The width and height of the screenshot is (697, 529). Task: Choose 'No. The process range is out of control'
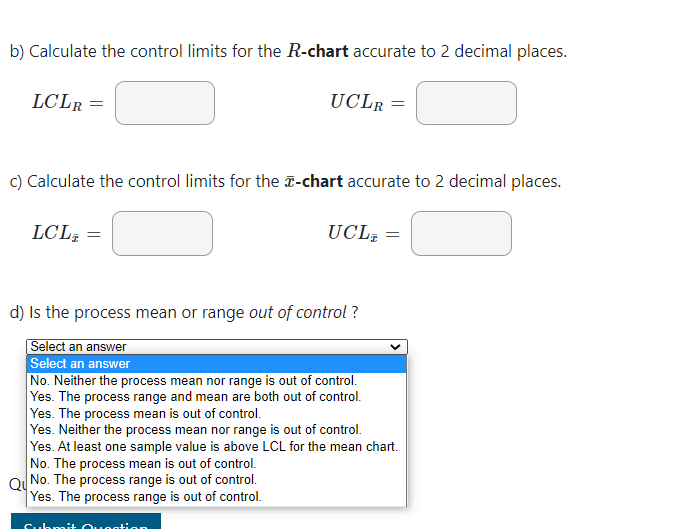click(x=216, y=480)
